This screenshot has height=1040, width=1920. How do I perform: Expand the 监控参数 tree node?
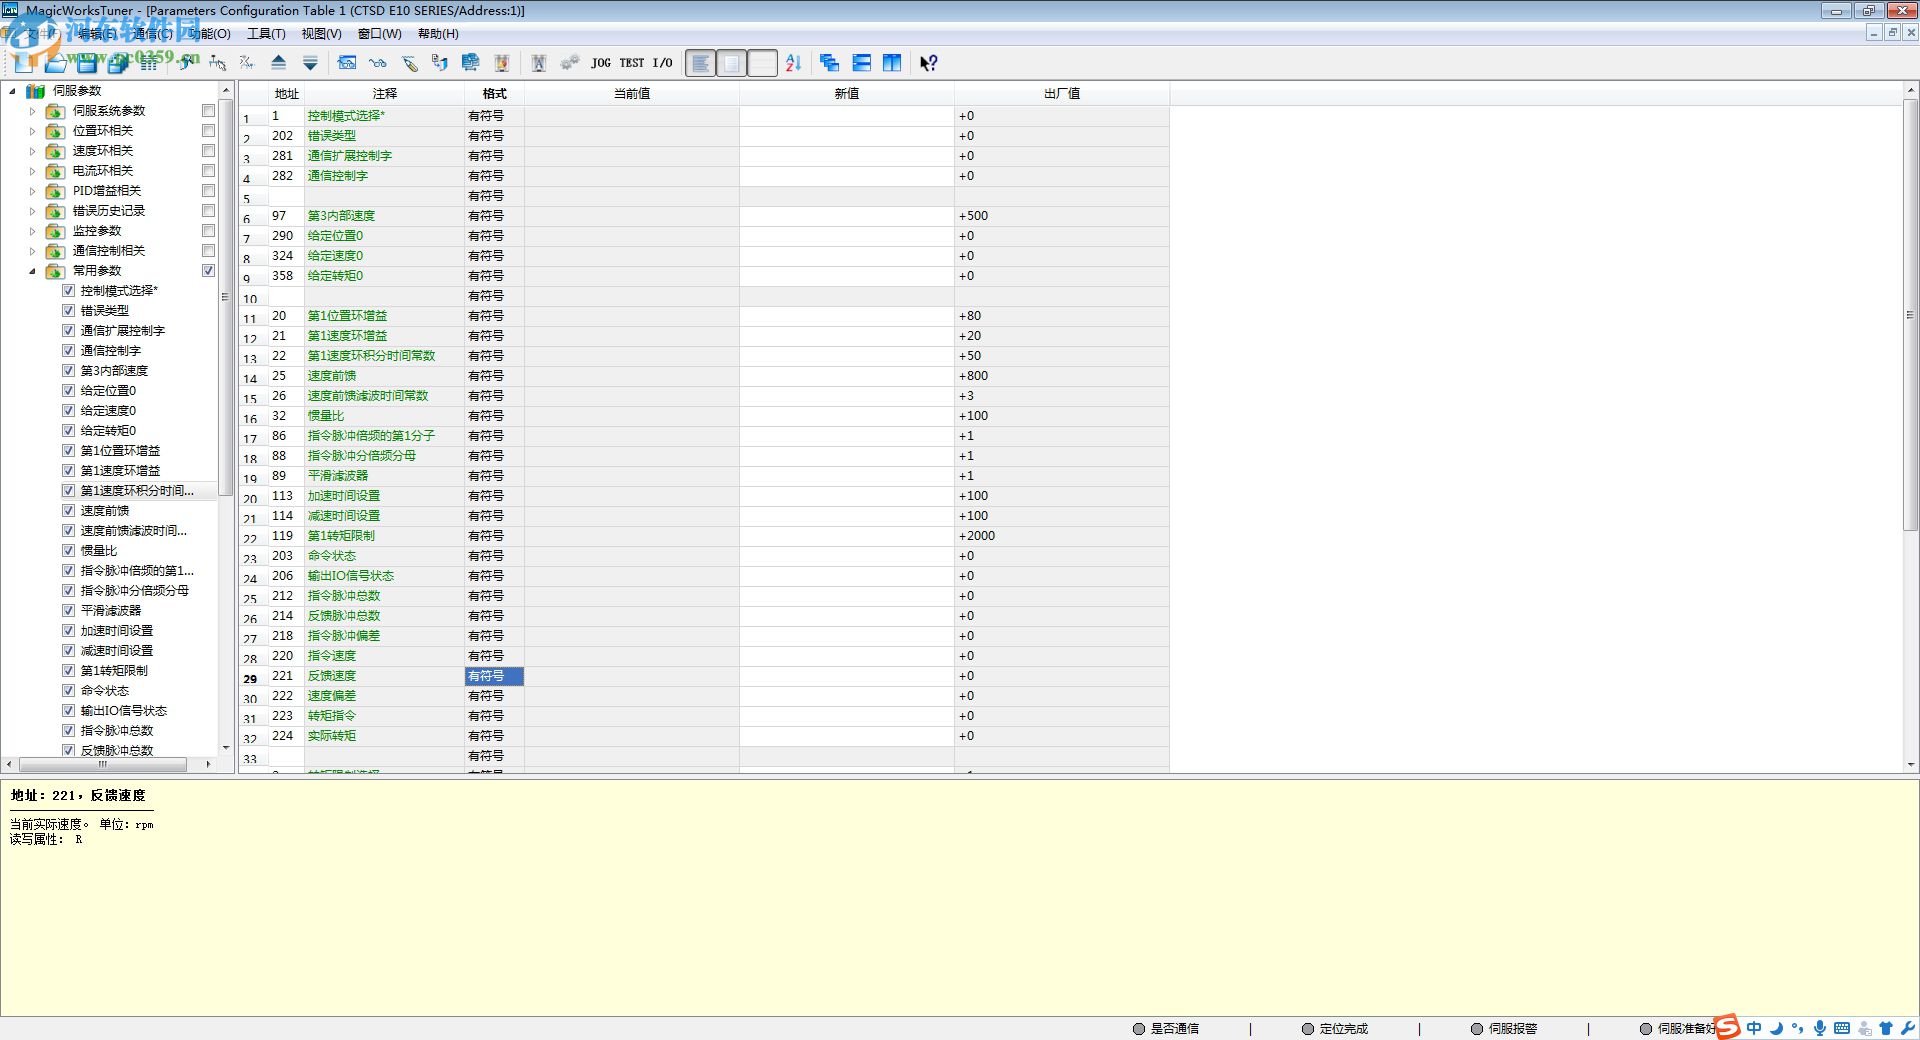32,231
